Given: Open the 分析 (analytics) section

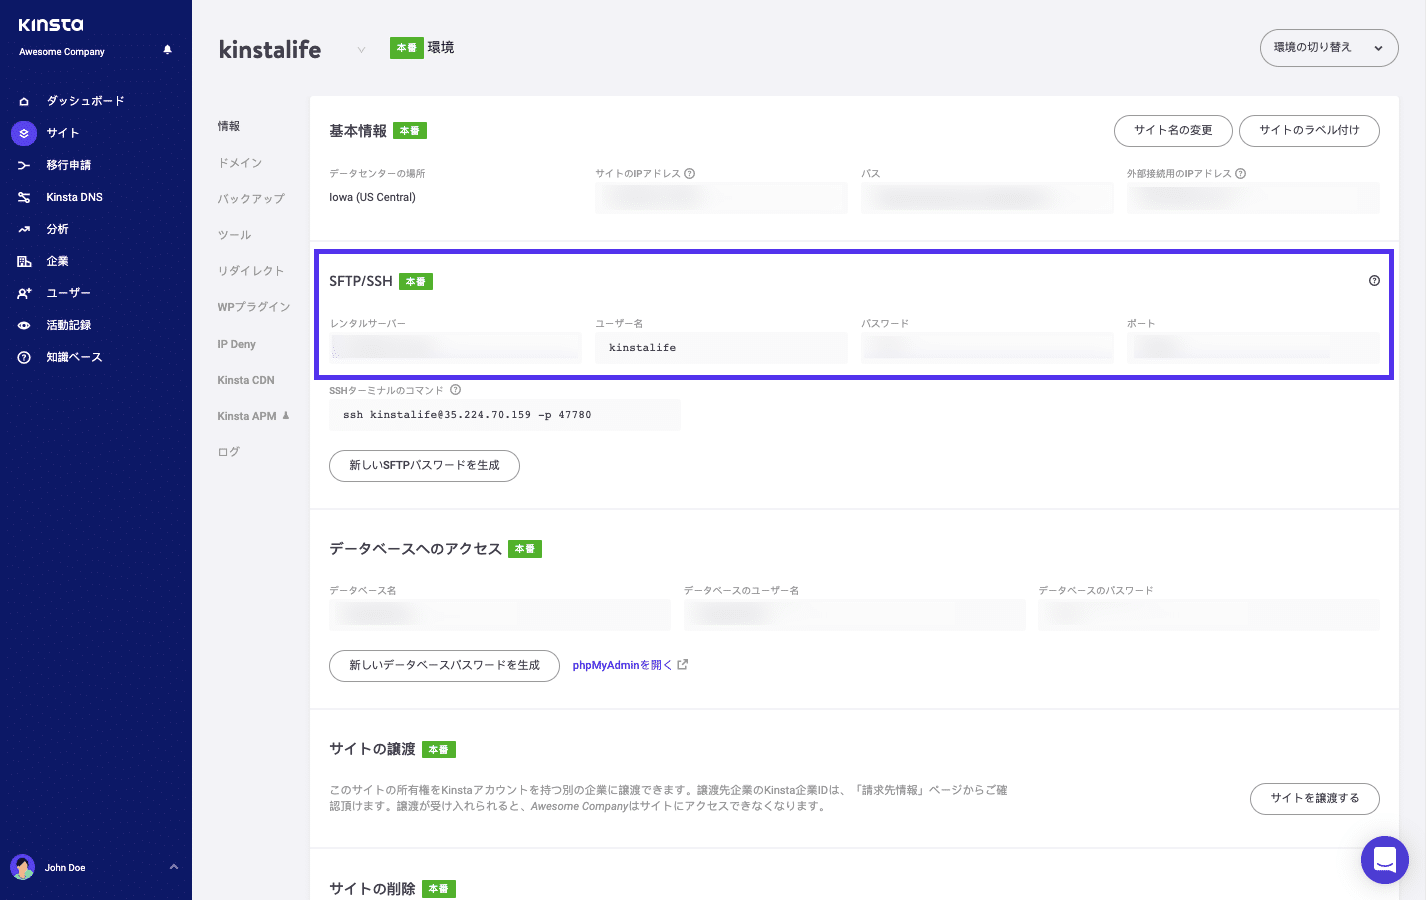Looking at the screenshot, I should 57,228.
